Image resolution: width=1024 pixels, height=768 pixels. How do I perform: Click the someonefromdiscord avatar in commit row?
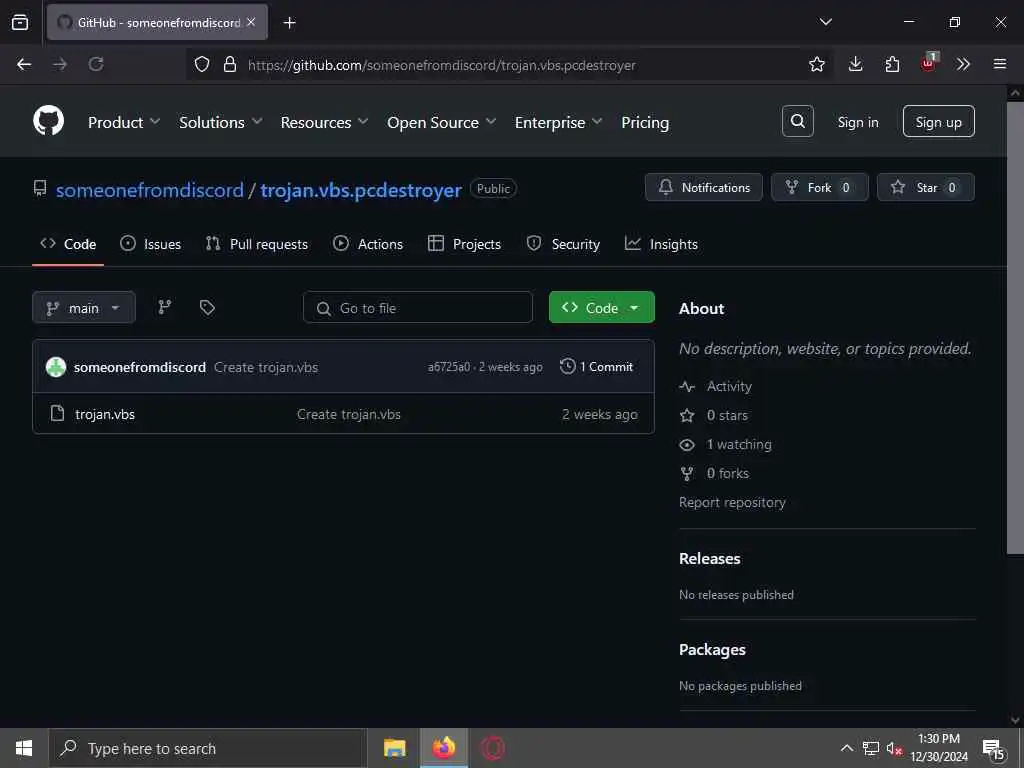56,367
